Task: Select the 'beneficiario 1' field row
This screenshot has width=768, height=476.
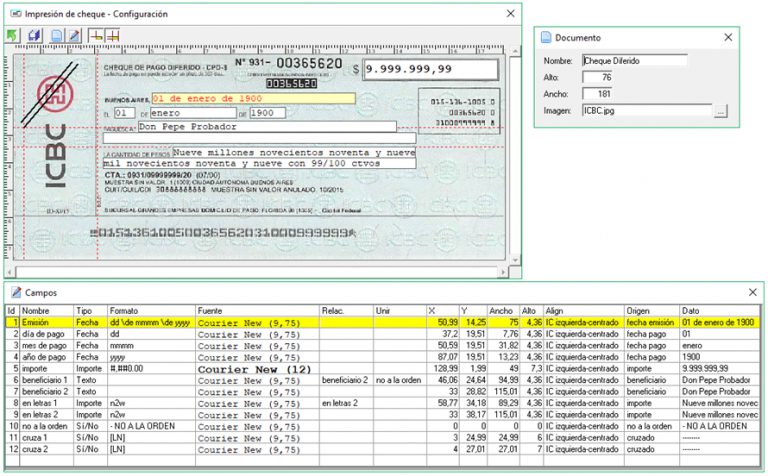Action: (383, 380)
